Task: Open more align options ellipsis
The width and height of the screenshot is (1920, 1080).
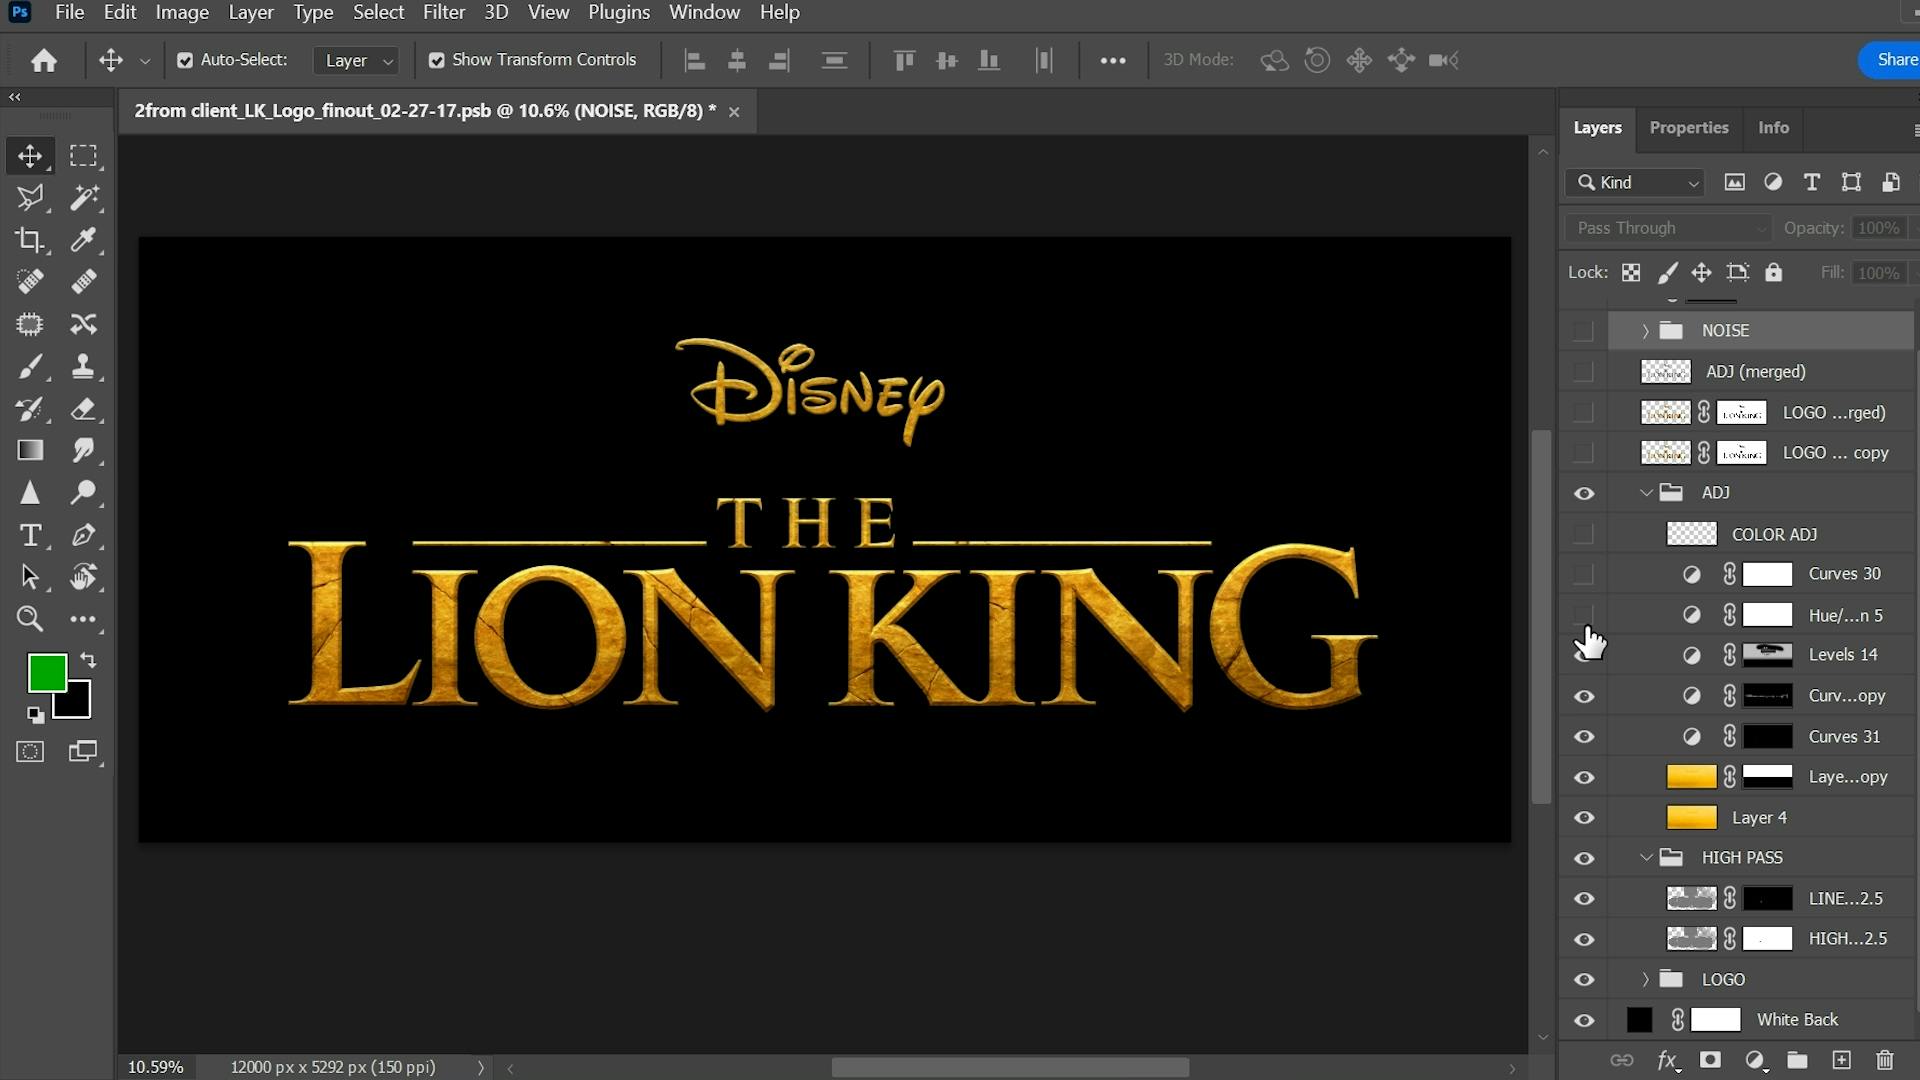Action: point(1113,60)
